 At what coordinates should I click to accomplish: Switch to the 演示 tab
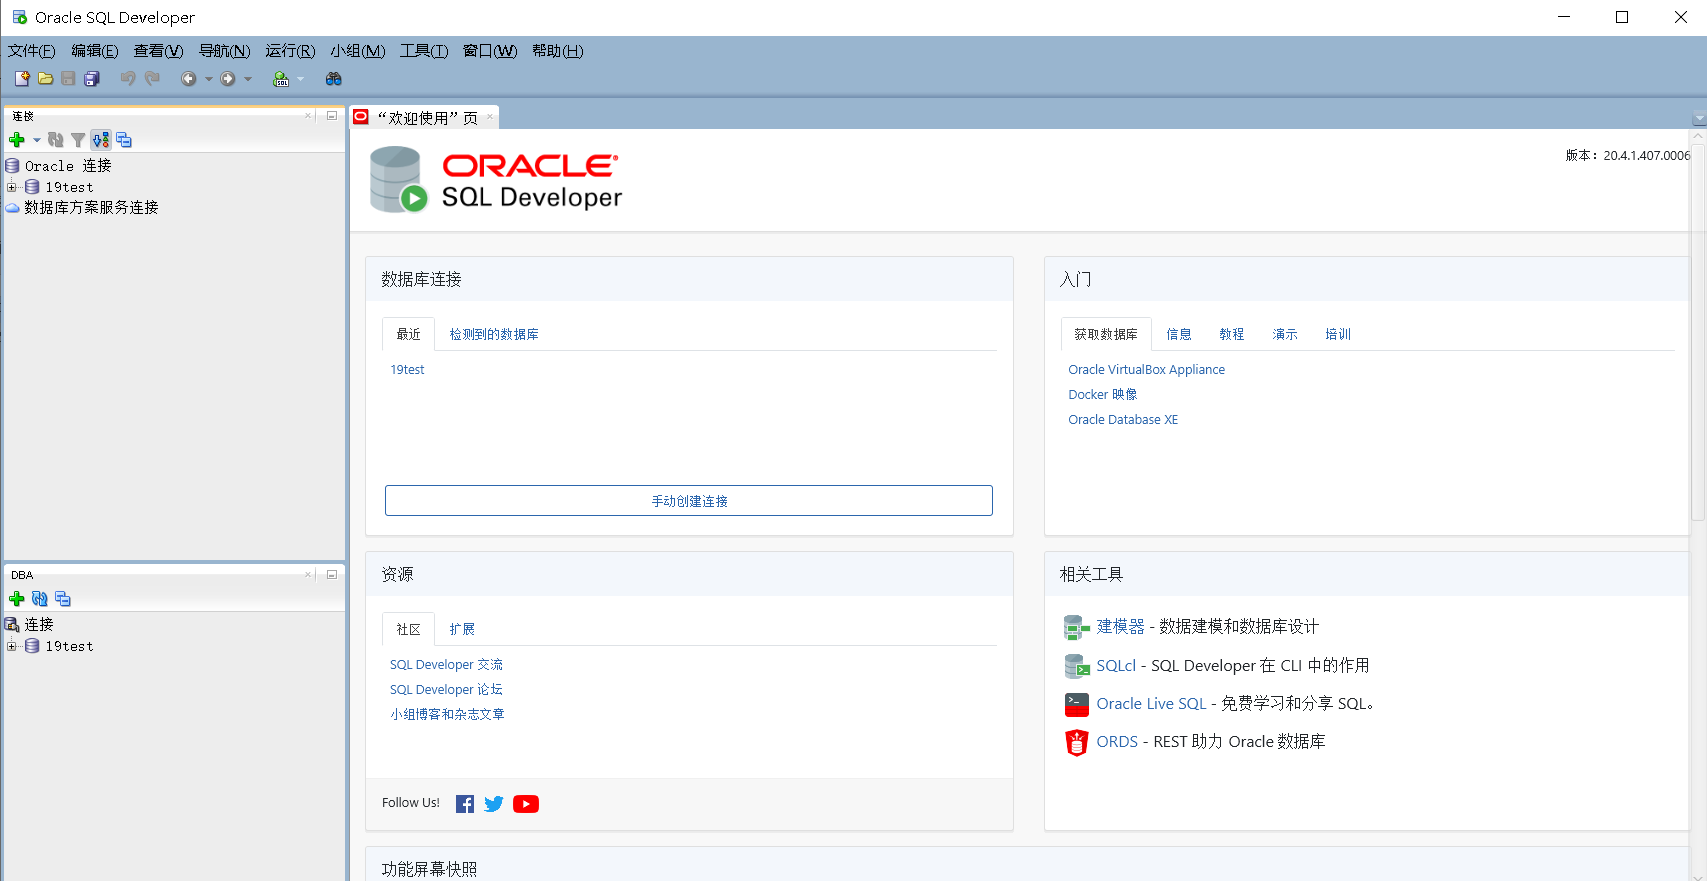[1285, 335]
